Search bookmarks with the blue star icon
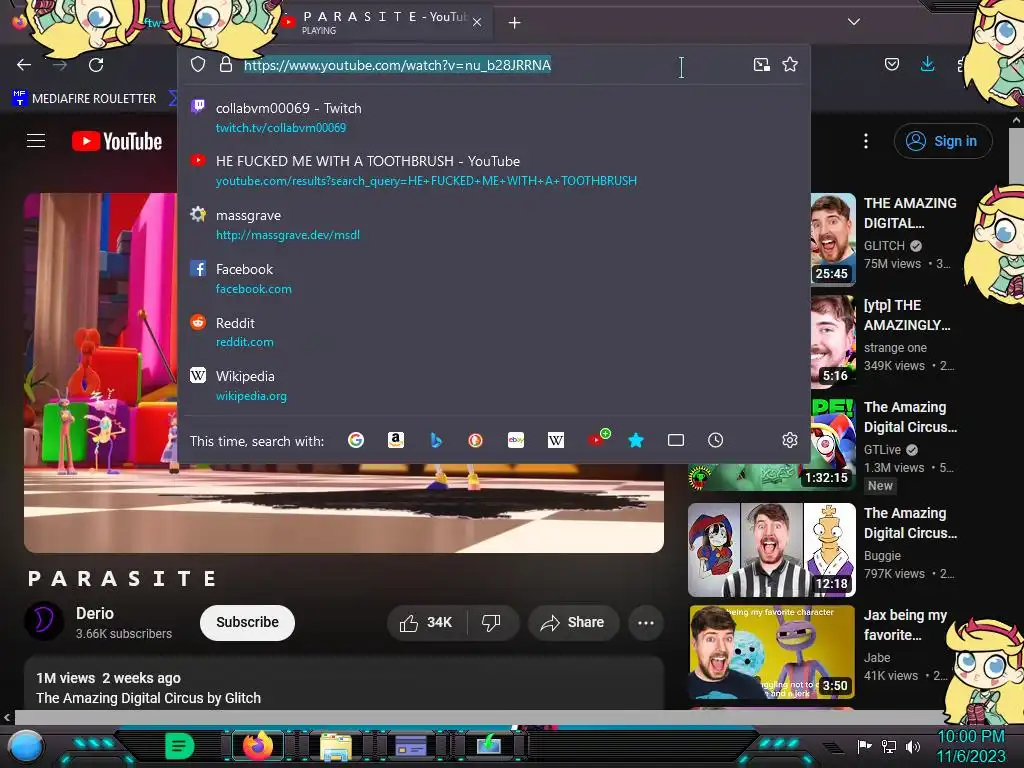 click(636, 440)
